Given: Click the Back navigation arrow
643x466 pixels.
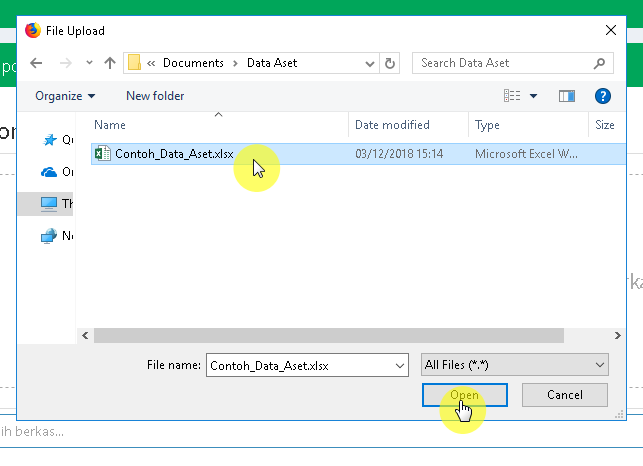Looking at the screenshot, I should point(36,63).
